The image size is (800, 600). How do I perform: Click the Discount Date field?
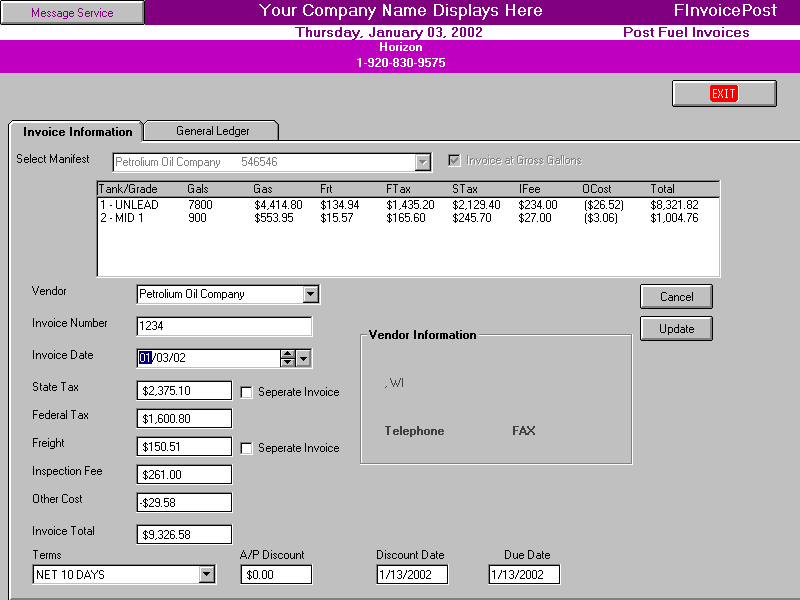click(412, 574)
